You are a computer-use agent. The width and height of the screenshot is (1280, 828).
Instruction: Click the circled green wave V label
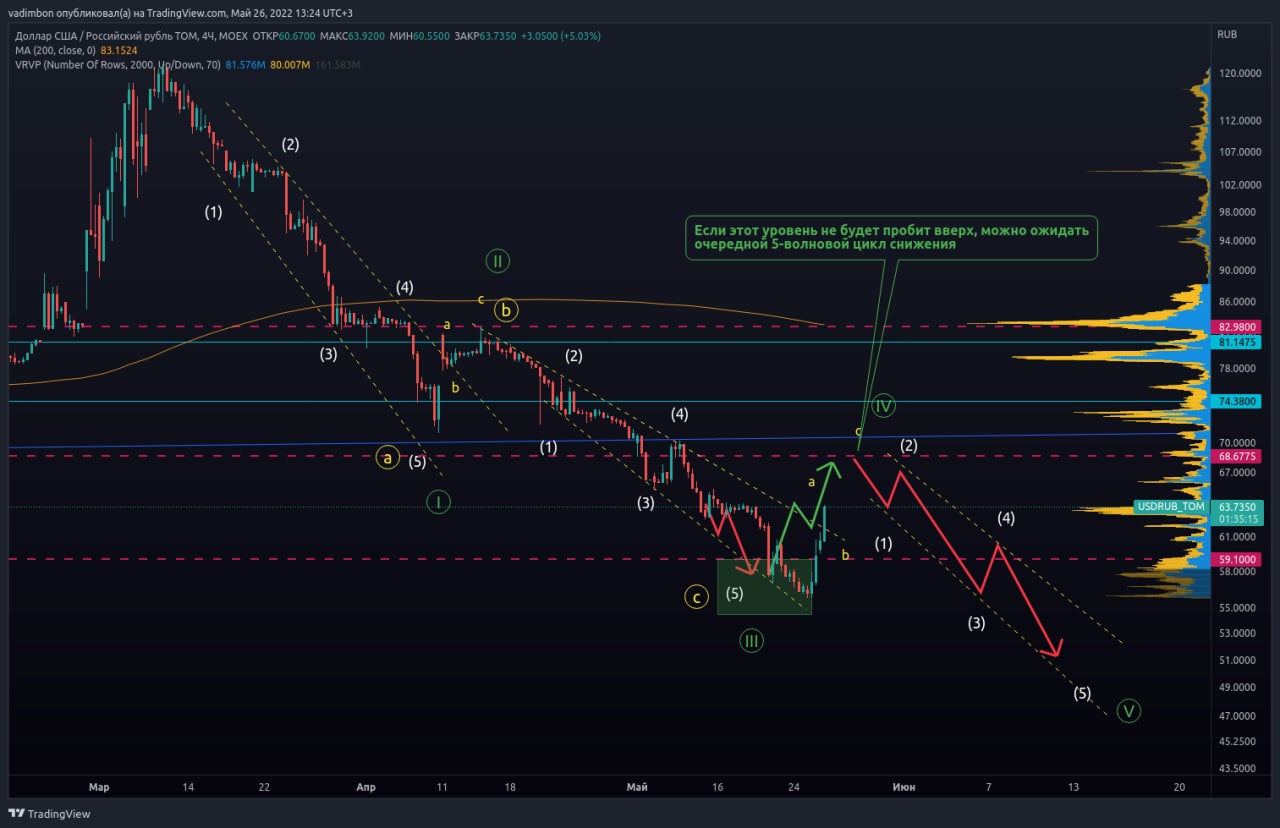tap(1129, 711)
